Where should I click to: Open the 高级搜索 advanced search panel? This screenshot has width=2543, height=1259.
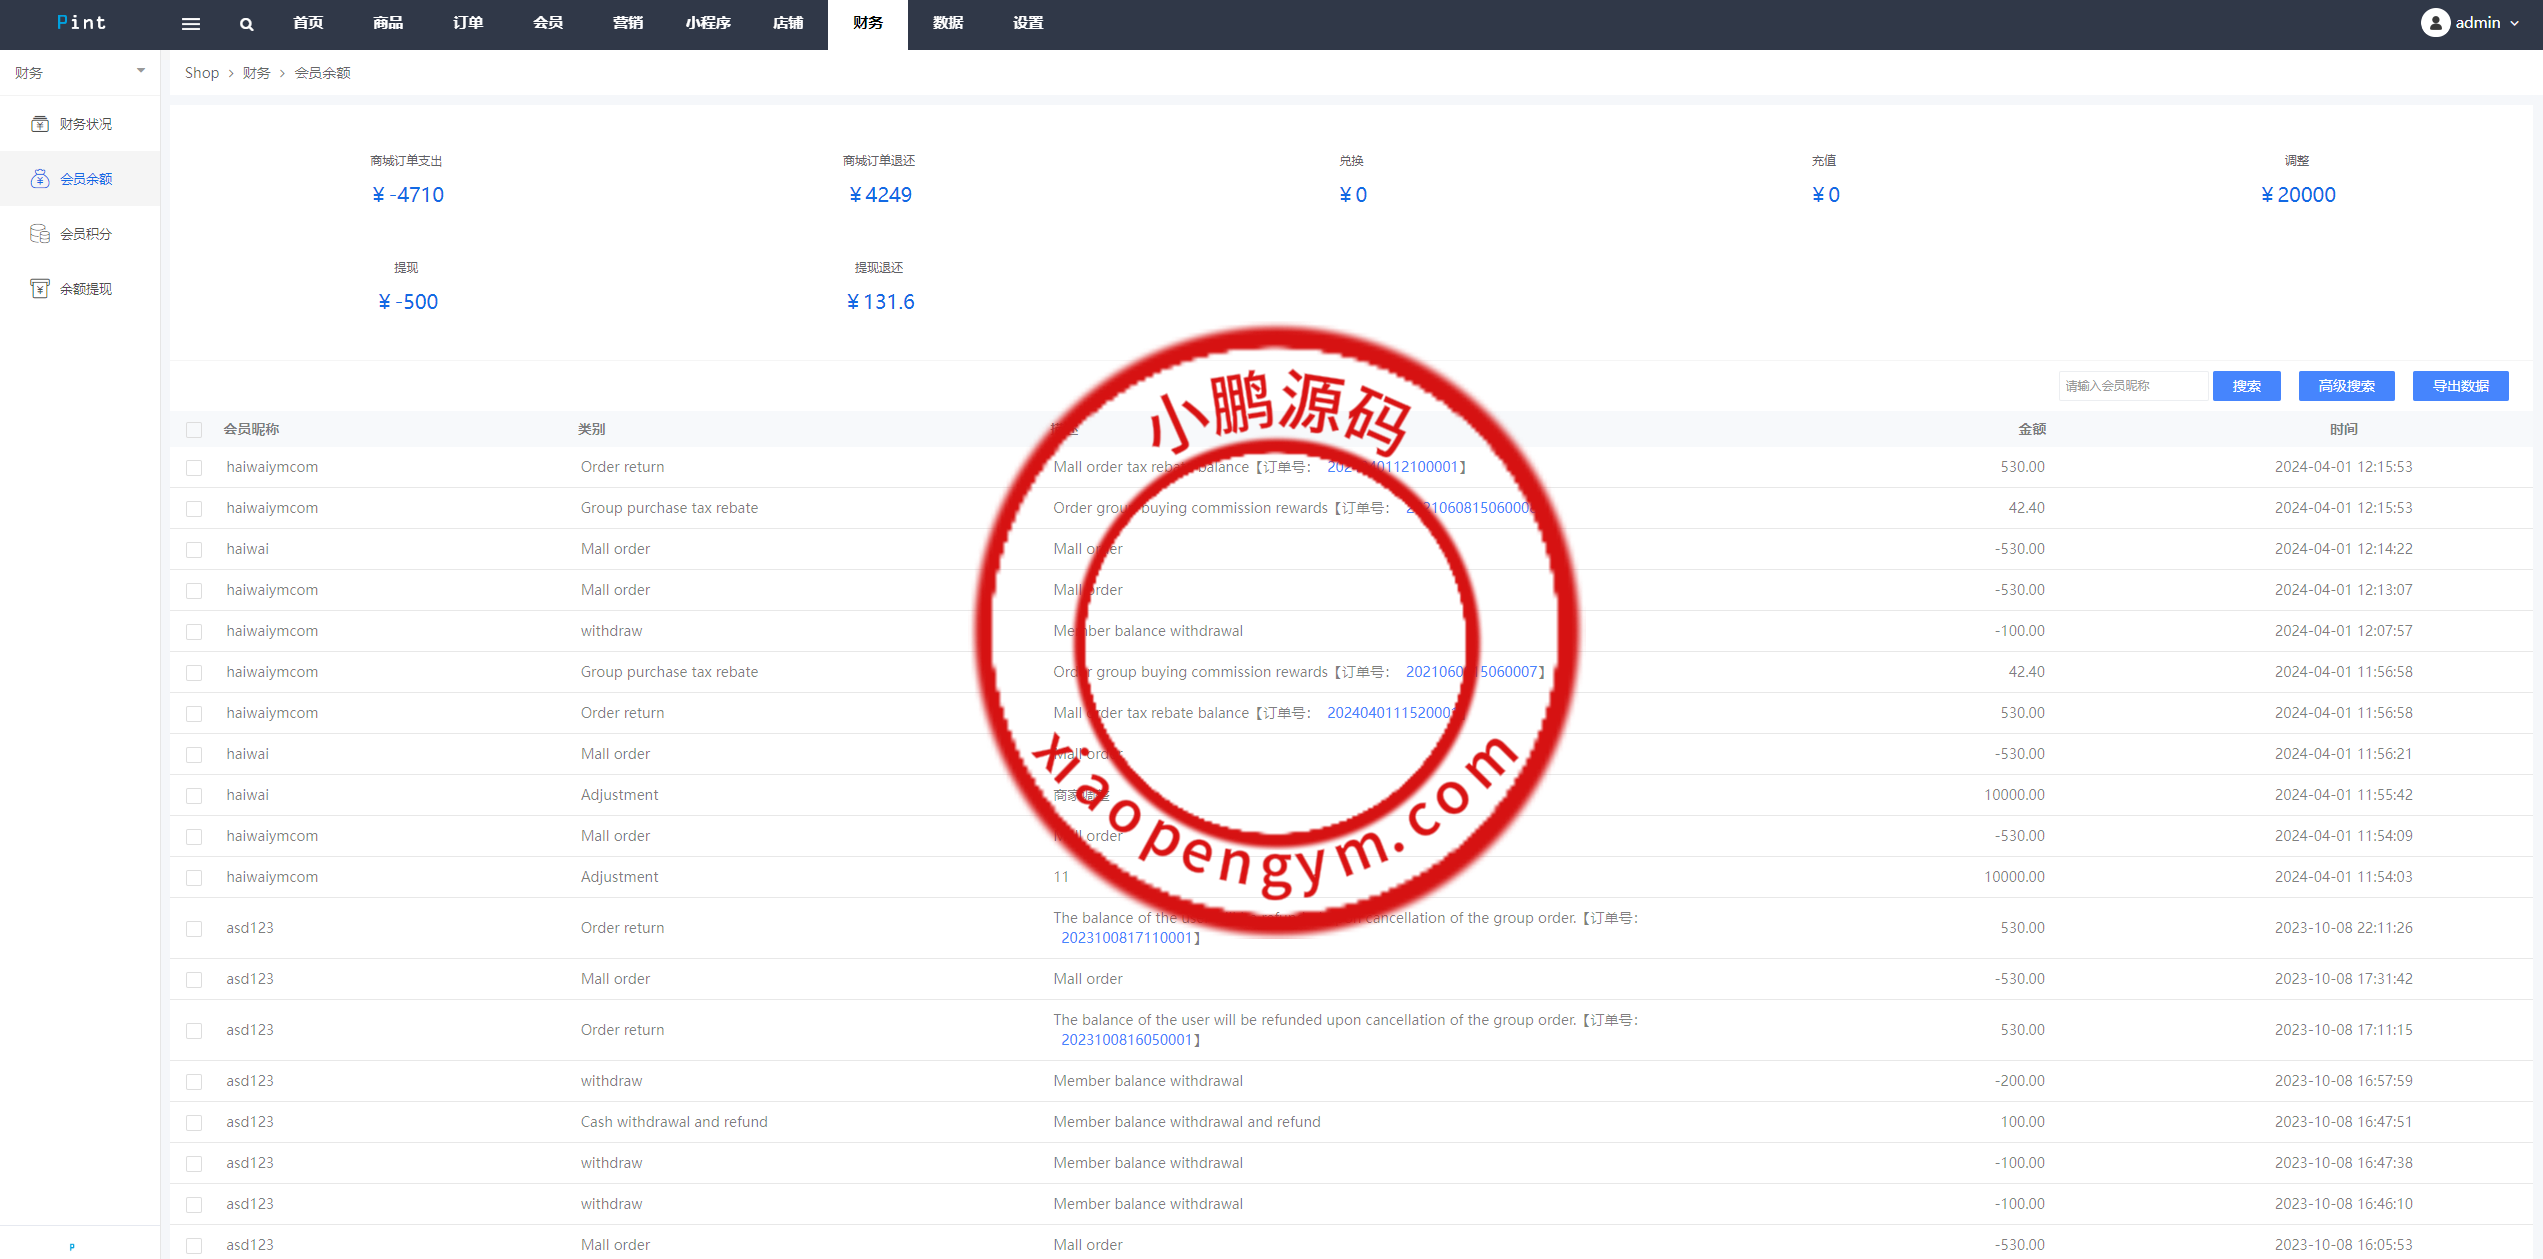point(2346,386)
